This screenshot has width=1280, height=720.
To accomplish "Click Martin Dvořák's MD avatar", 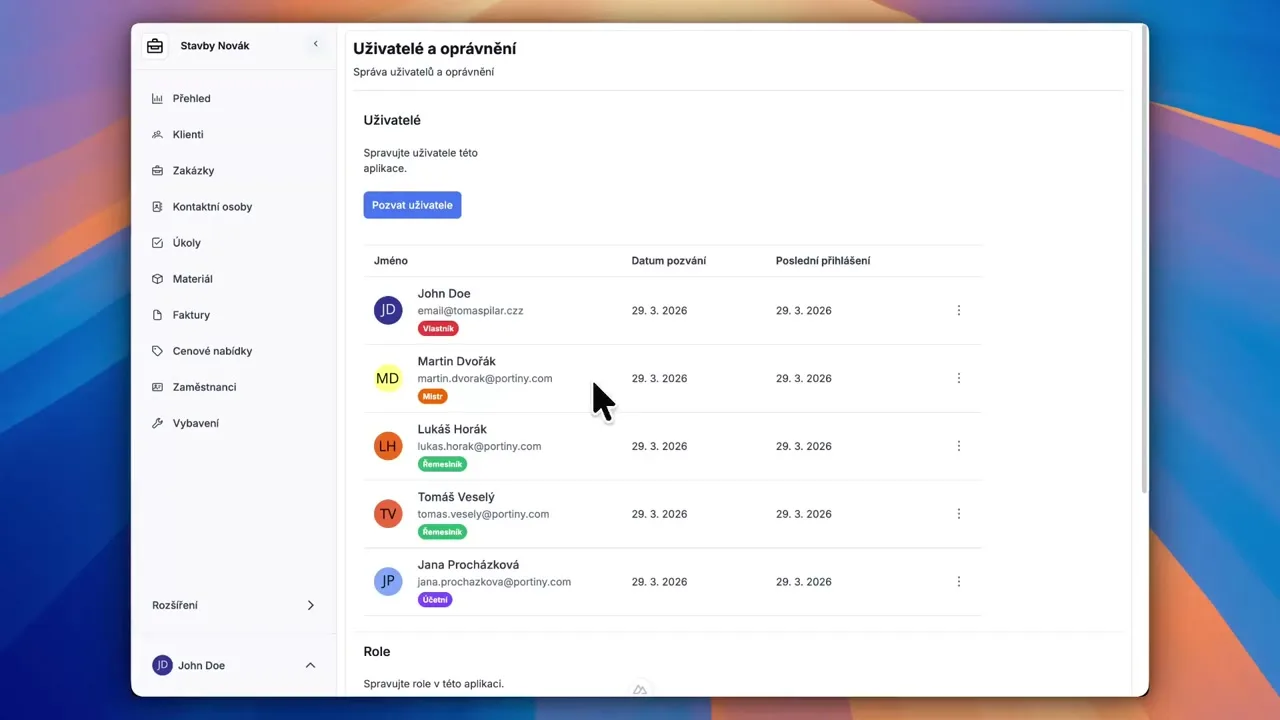I will (x=388, y=378).
